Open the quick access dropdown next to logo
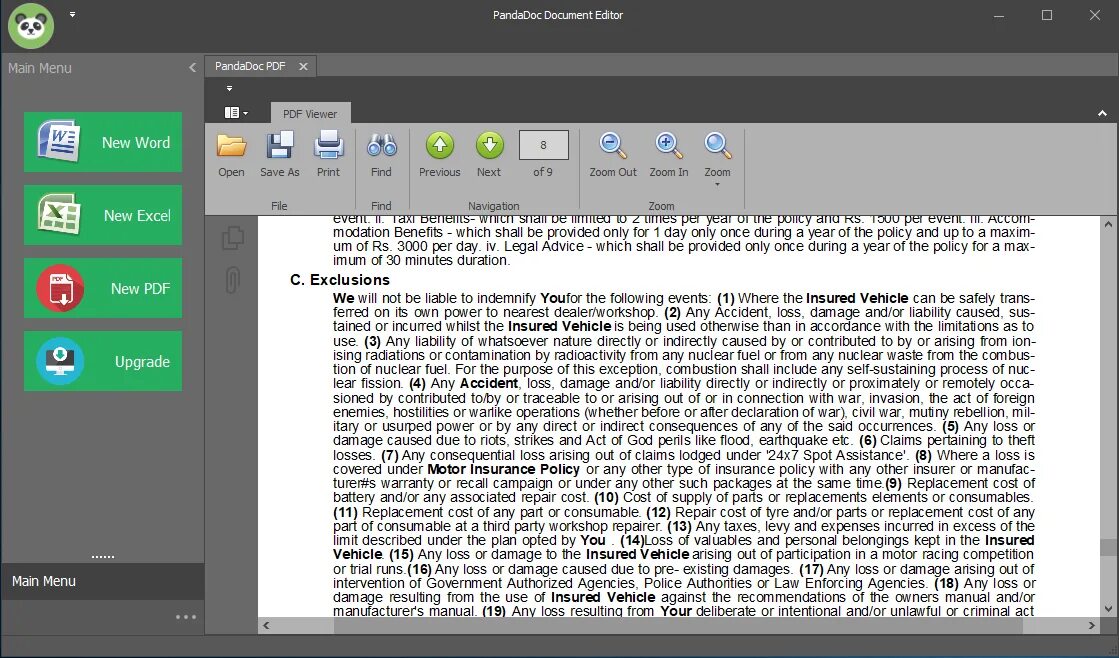 [72, 14]
